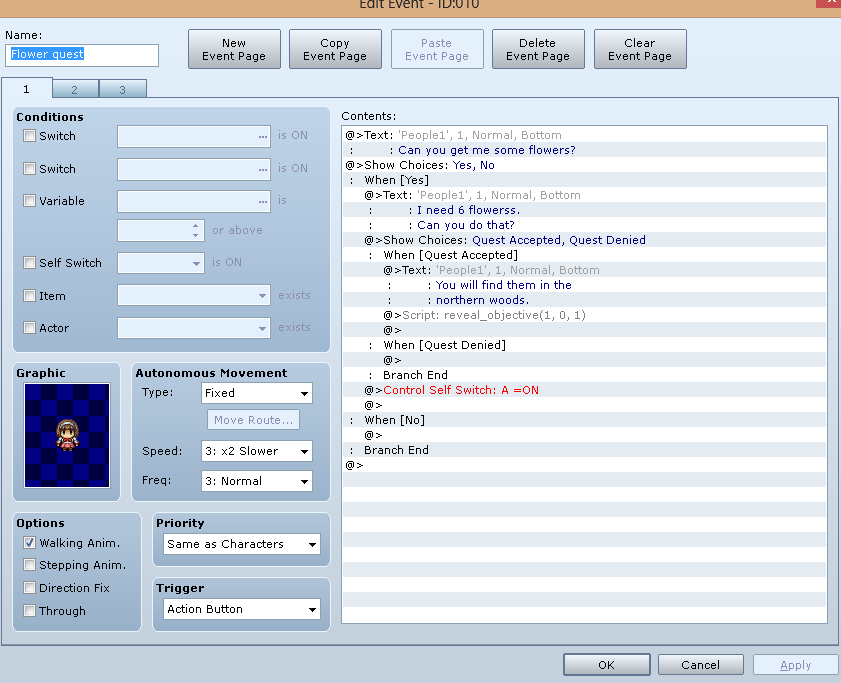841x683 pixels.
Task: Increase the variable value with up arrow
Action: pos(196,226)
